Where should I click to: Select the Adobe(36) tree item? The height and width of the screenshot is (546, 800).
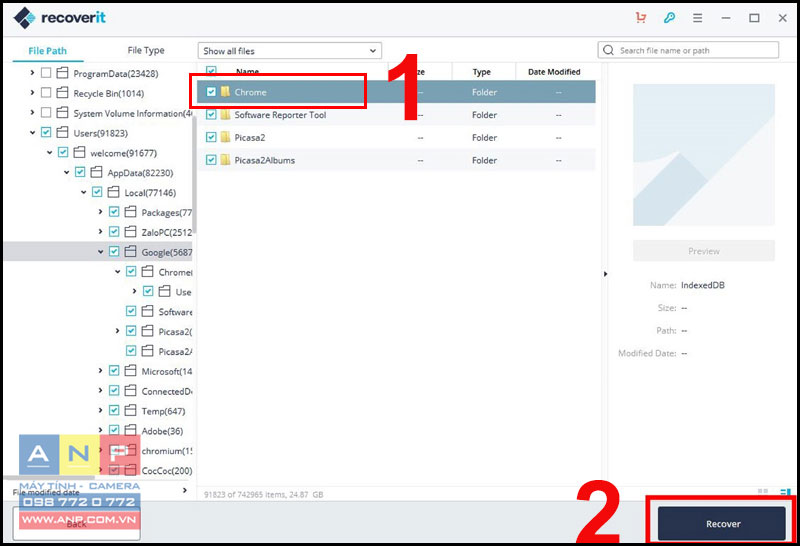[162, 431]
